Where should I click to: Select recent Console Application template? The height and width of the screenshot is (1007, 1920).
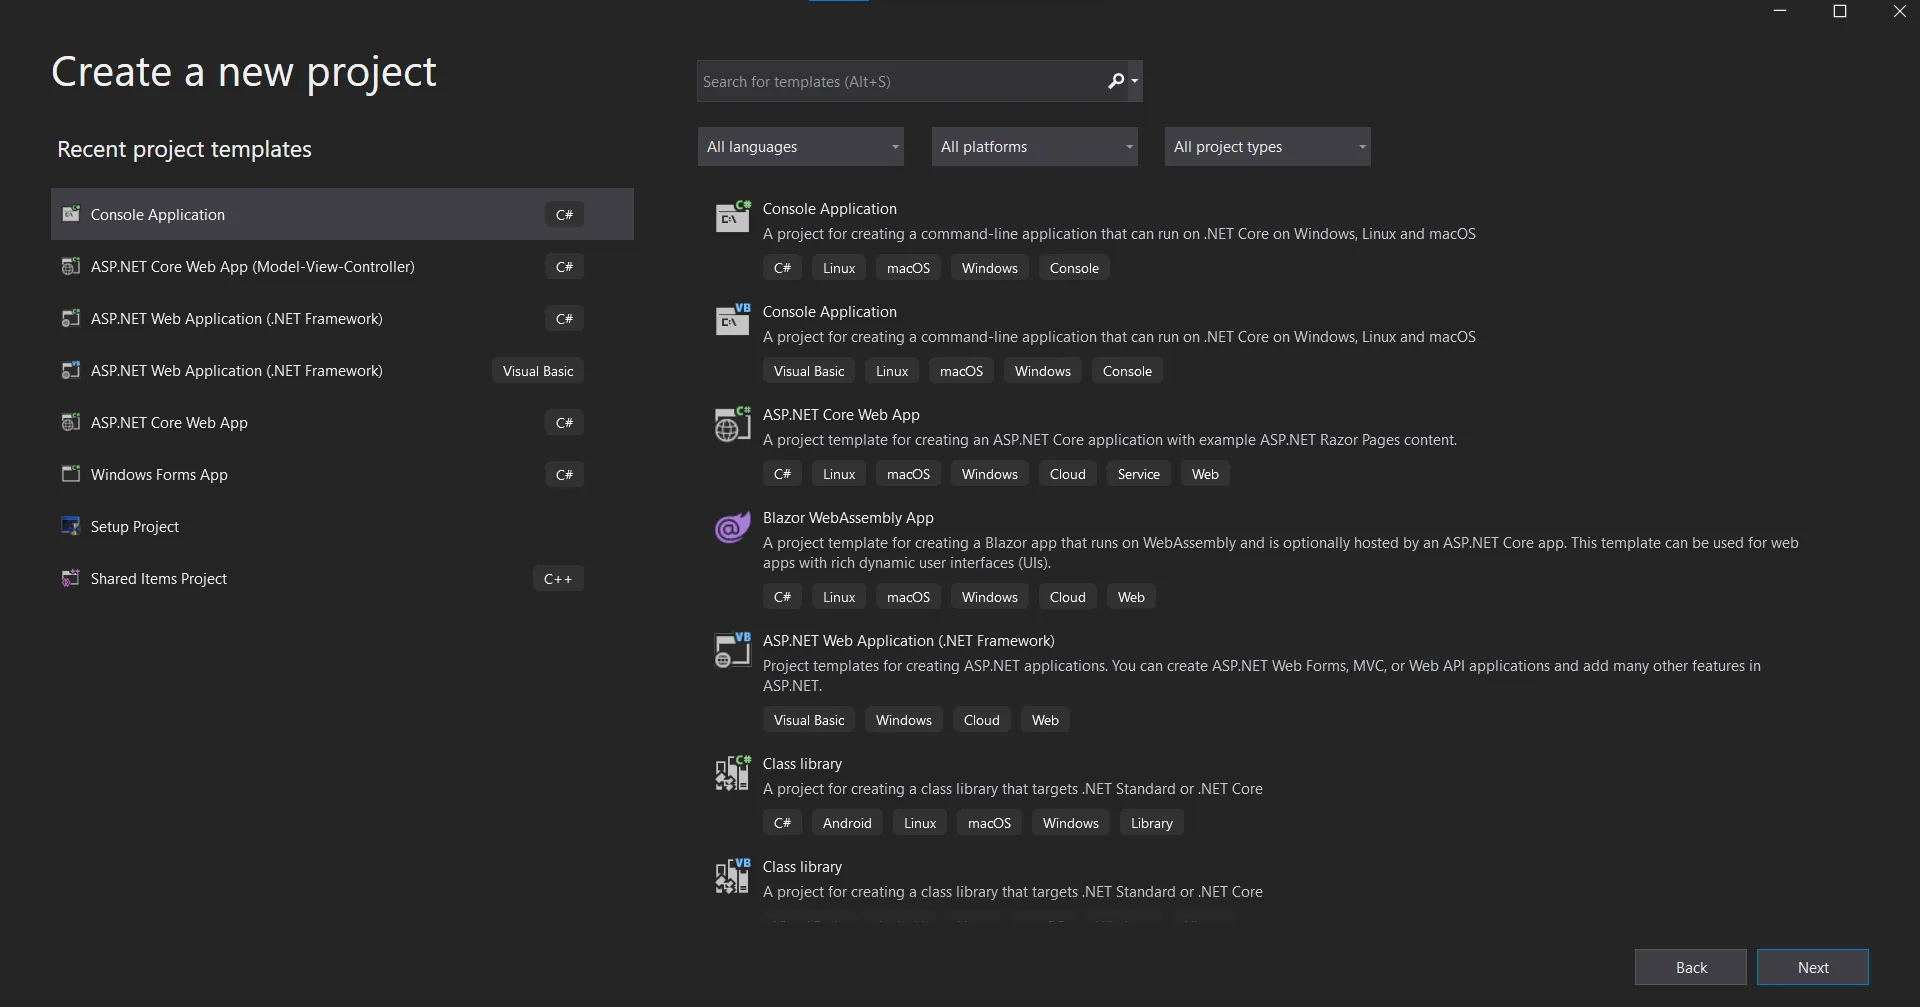(342, 214)
